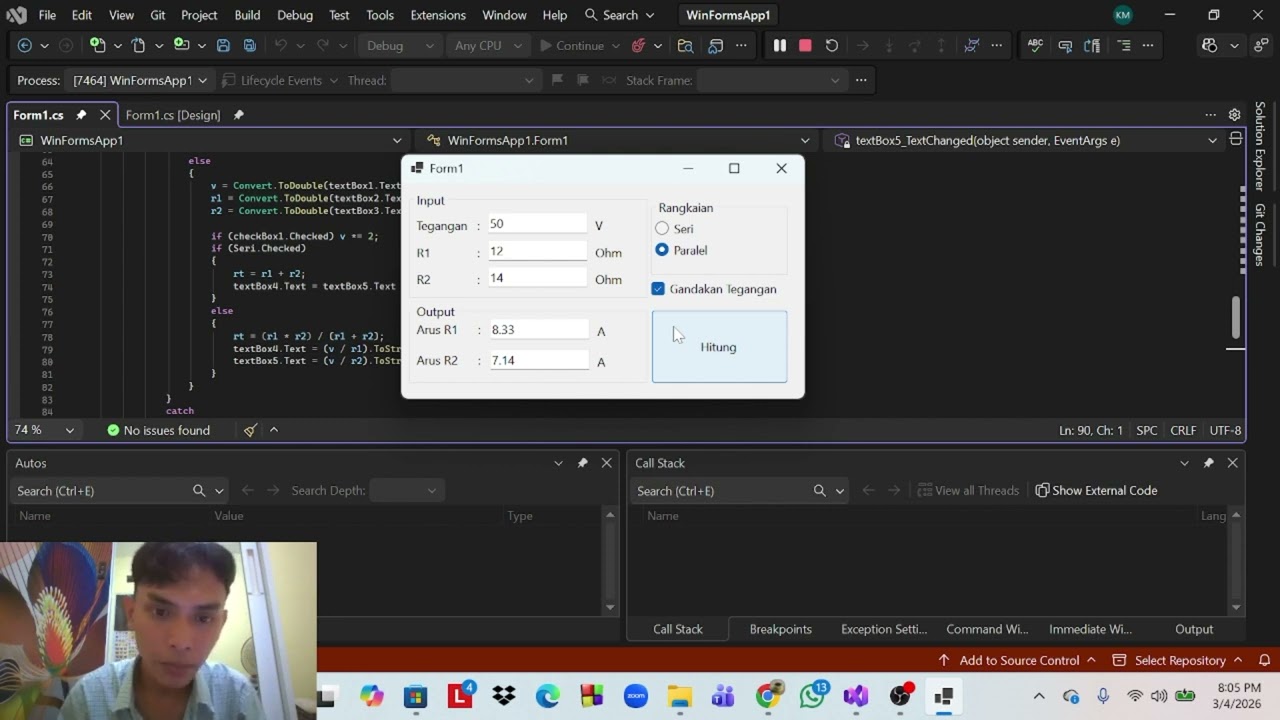Click the GitHub Copilot icon in toolbar

(1210, 46)
